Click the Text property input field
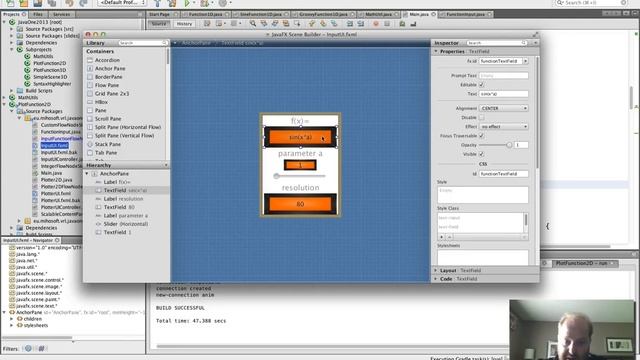Screen dimensions: 640x360 pos(504,94)
